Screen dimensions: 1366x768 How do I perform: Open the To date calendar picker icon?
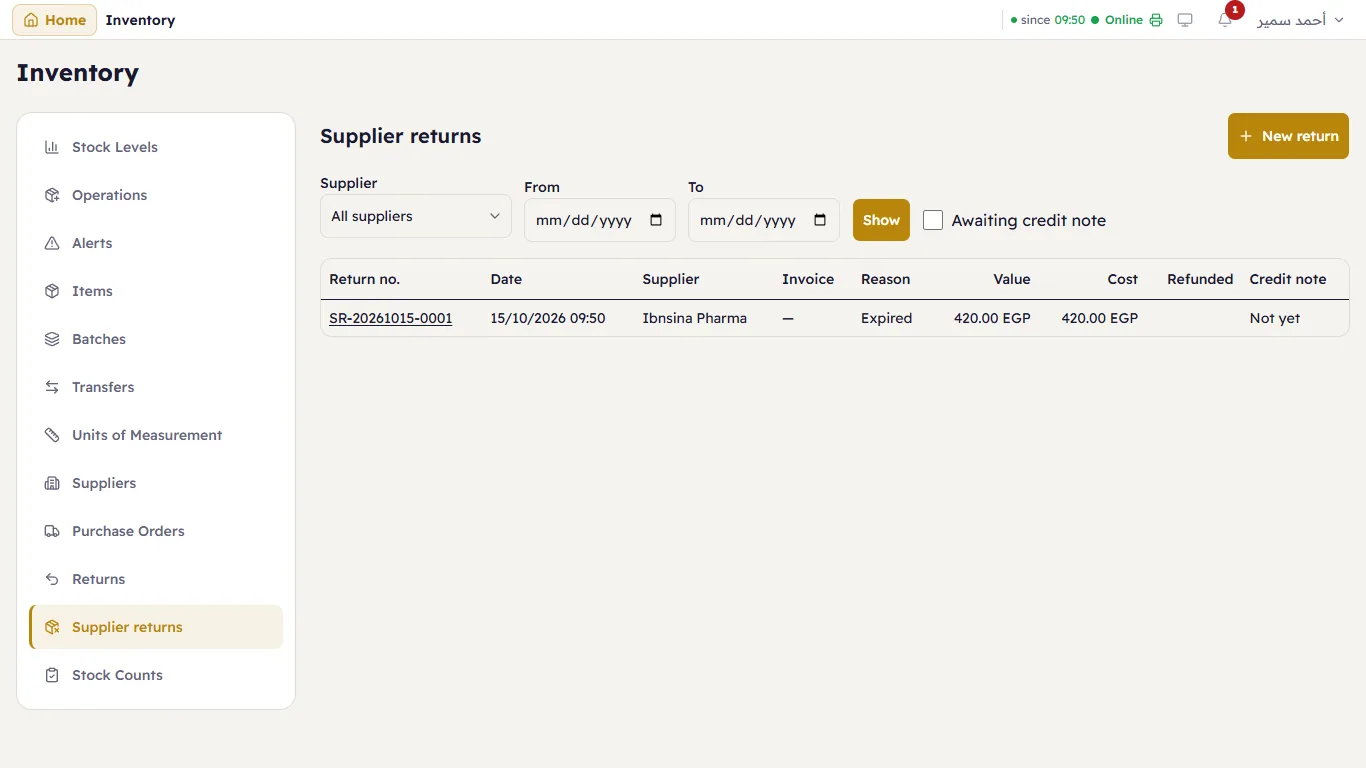tap(820, 220)
